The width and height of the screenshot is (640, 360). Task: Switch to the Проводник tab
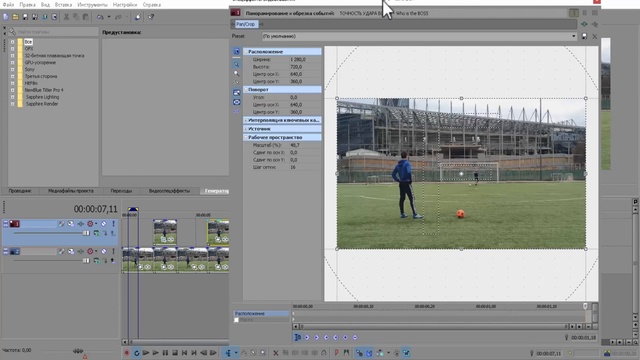click(x=20, y=191)
